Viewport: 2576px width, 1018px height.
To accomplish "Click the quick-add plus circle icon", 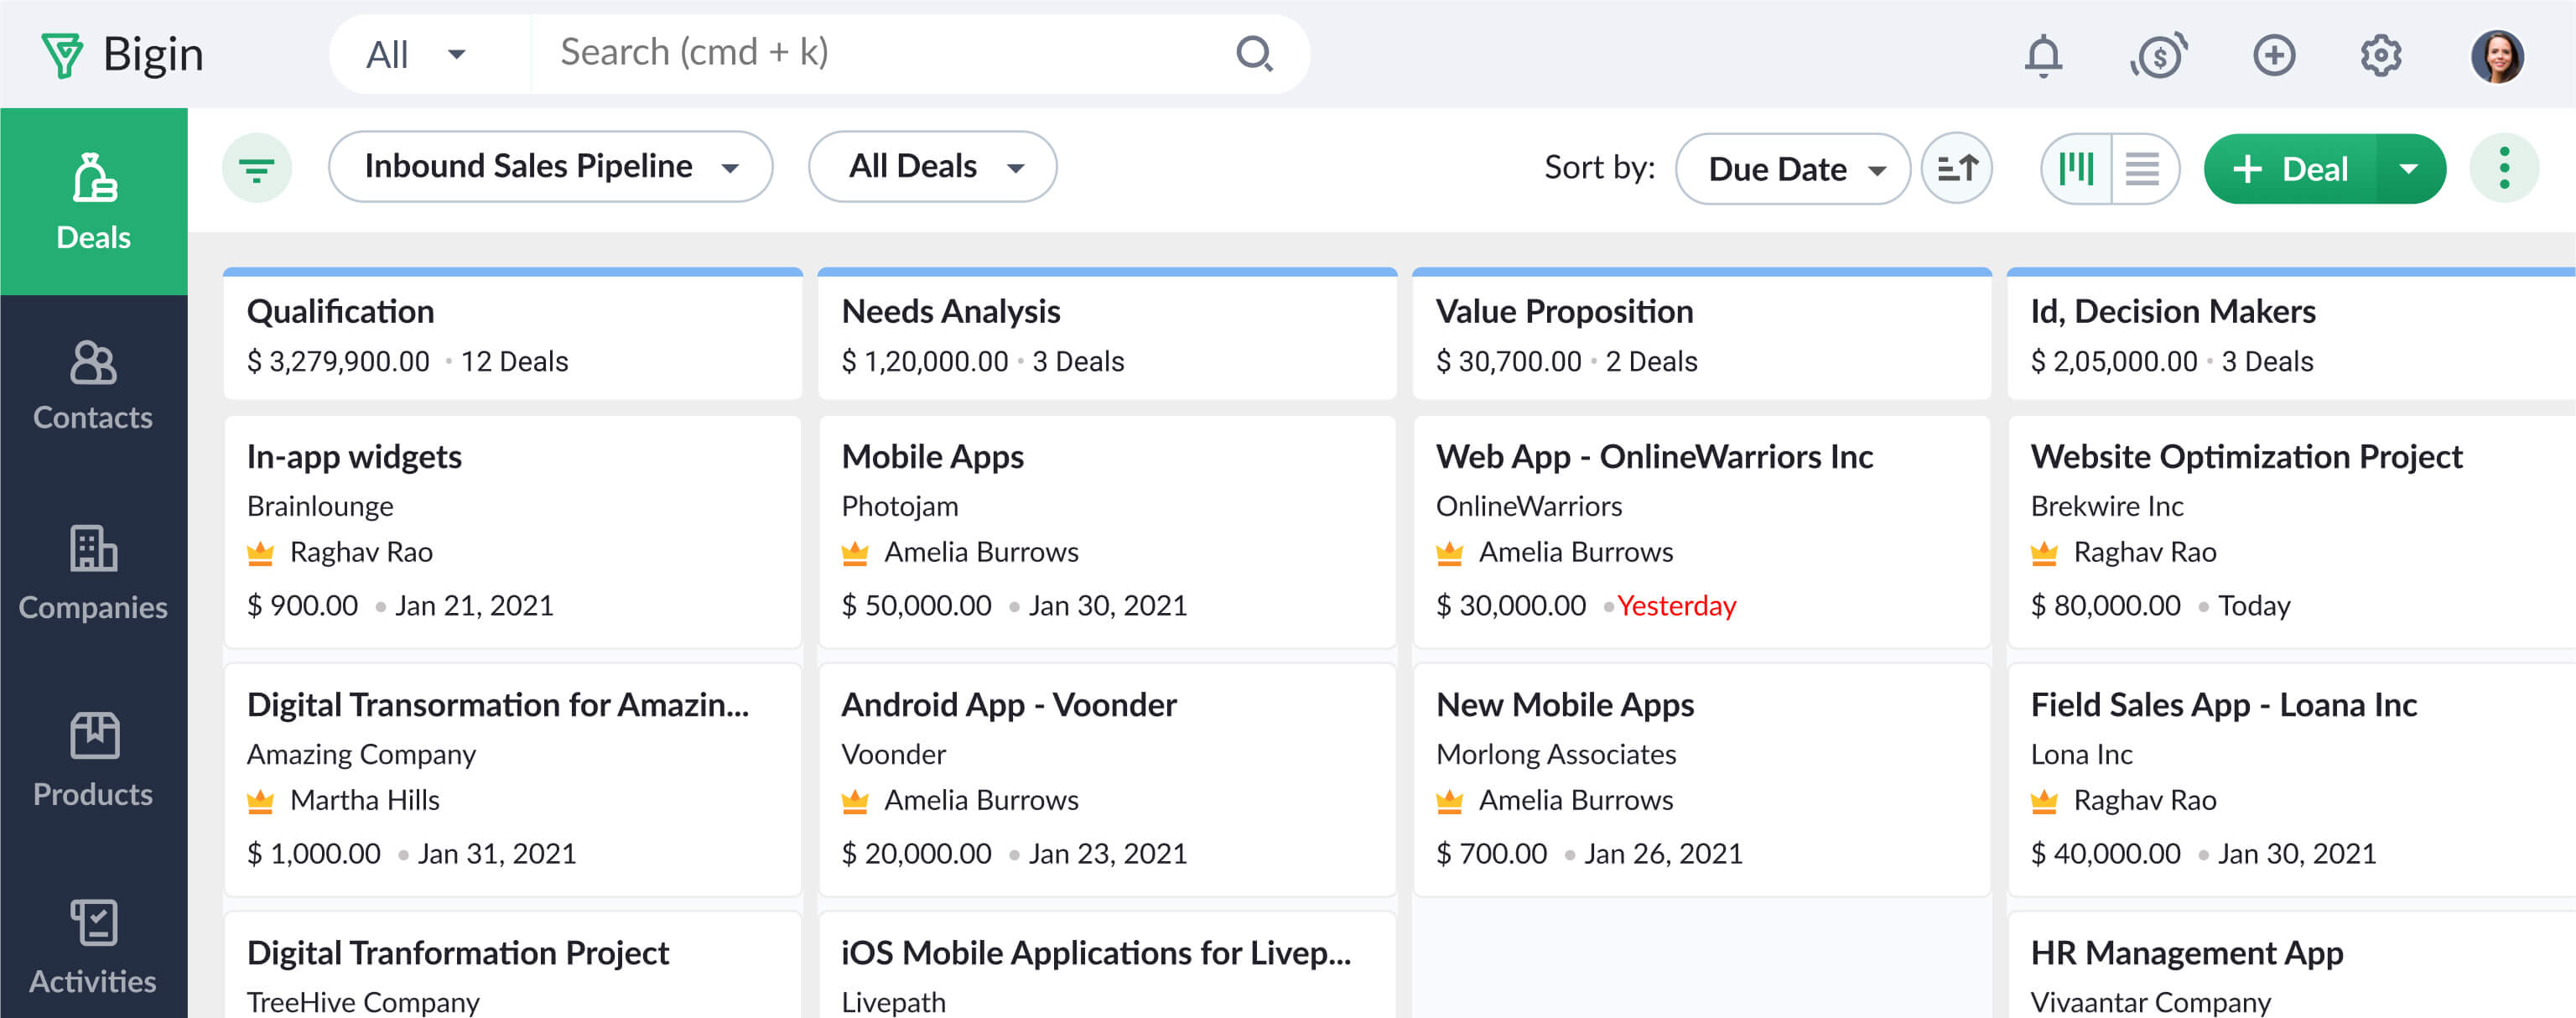I will coord(2273,55).
